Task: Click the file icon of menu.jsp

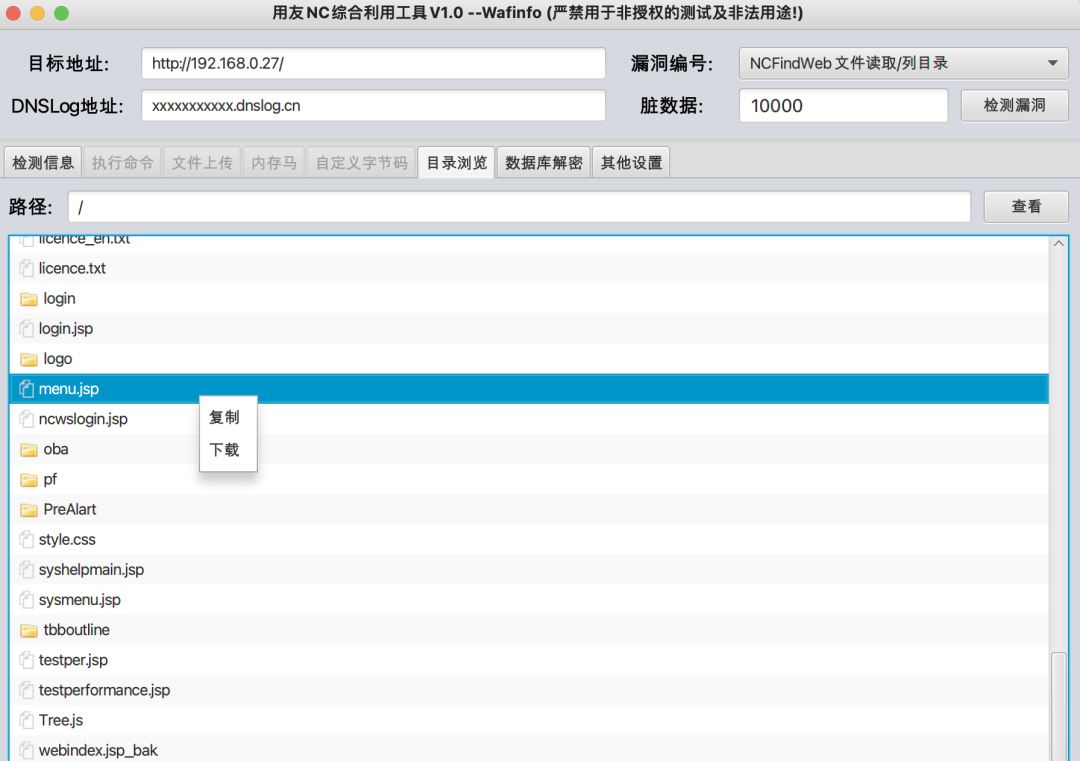Action: coord(27,389)
